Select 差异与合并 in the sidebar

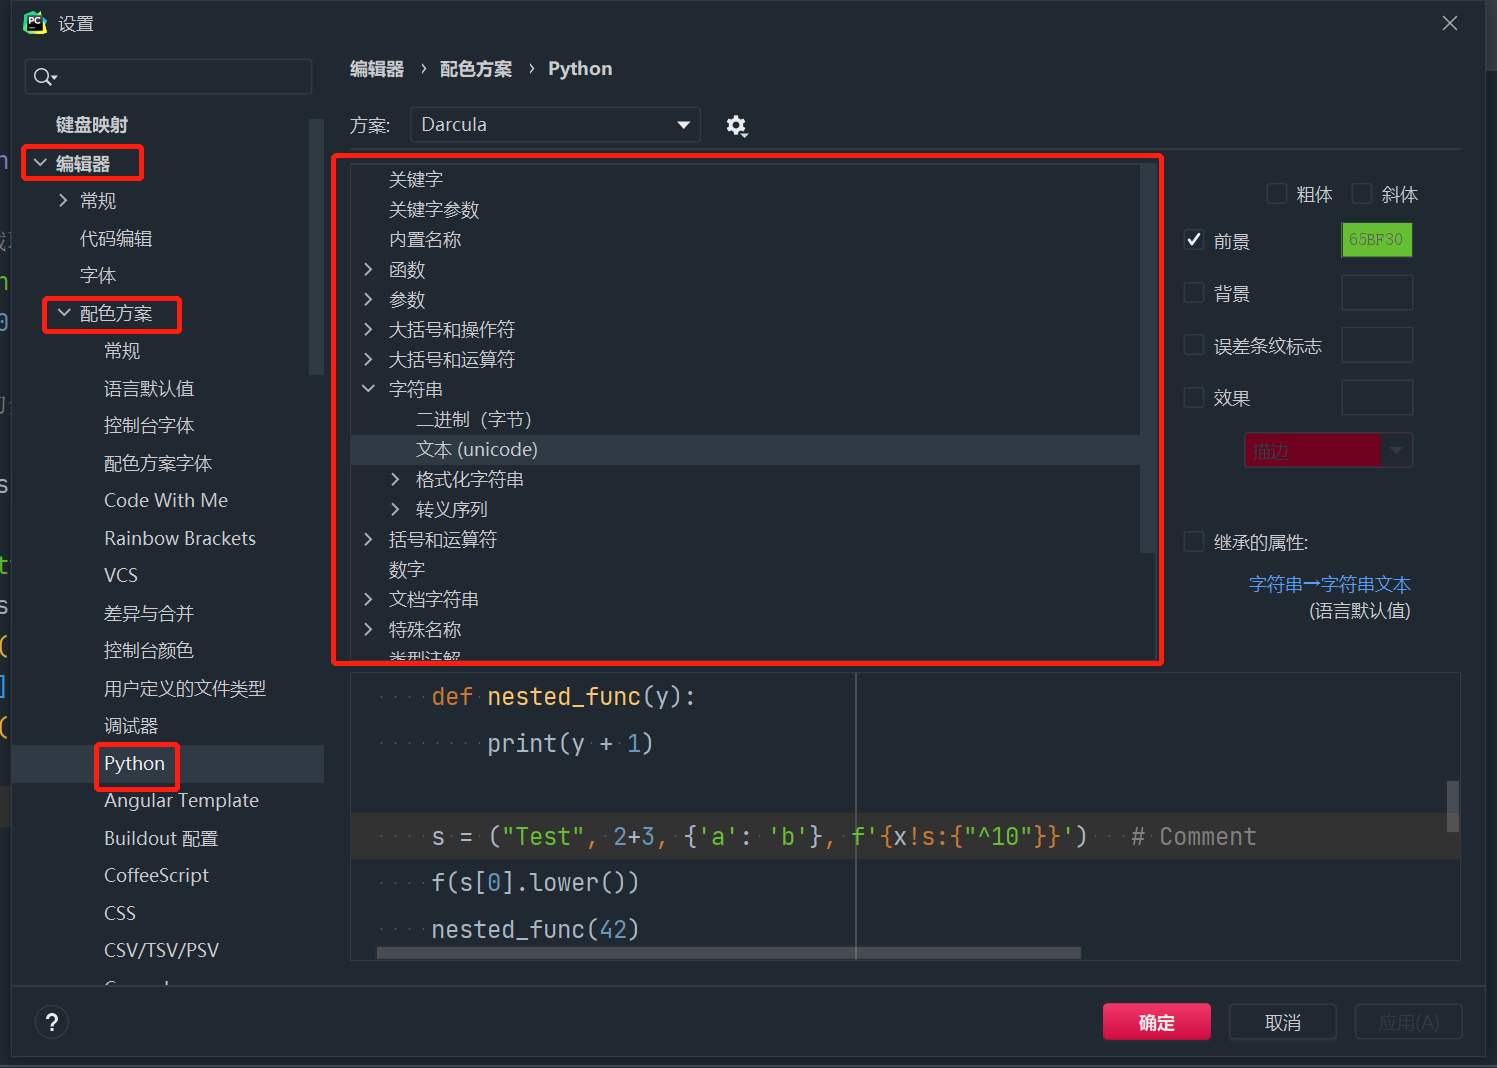click(x=149, y=613)
